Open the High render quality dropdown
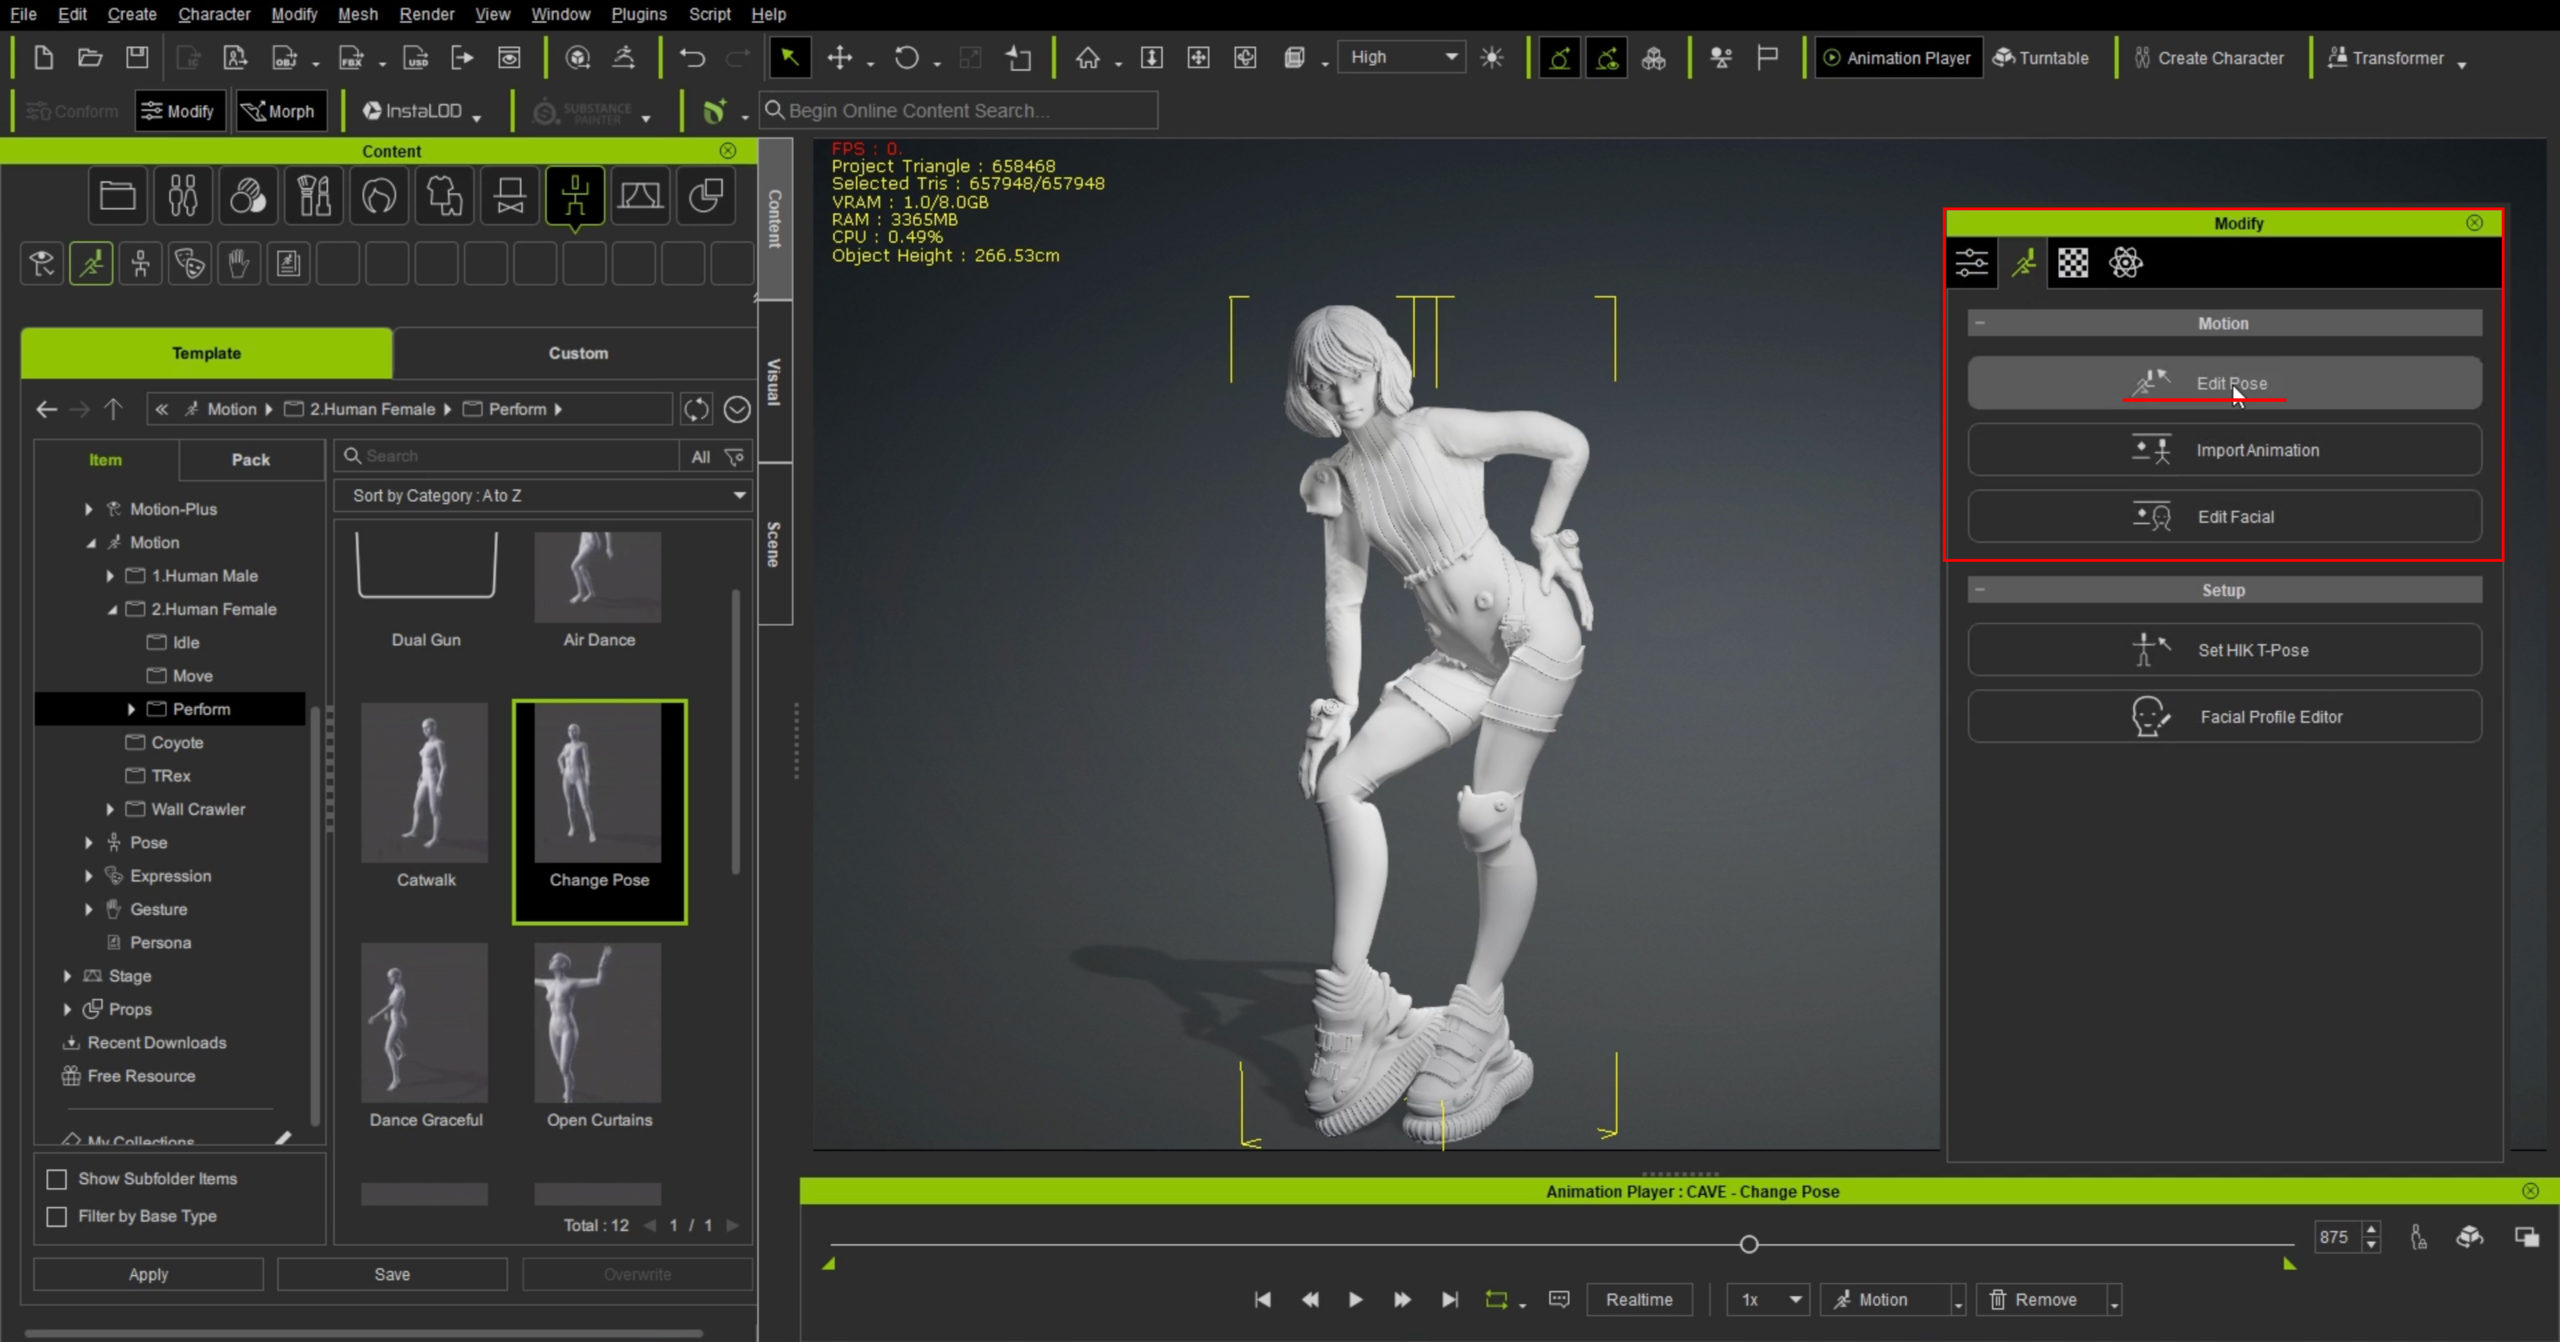This screenshot has height=1342, width=2560. point(1402,58)
